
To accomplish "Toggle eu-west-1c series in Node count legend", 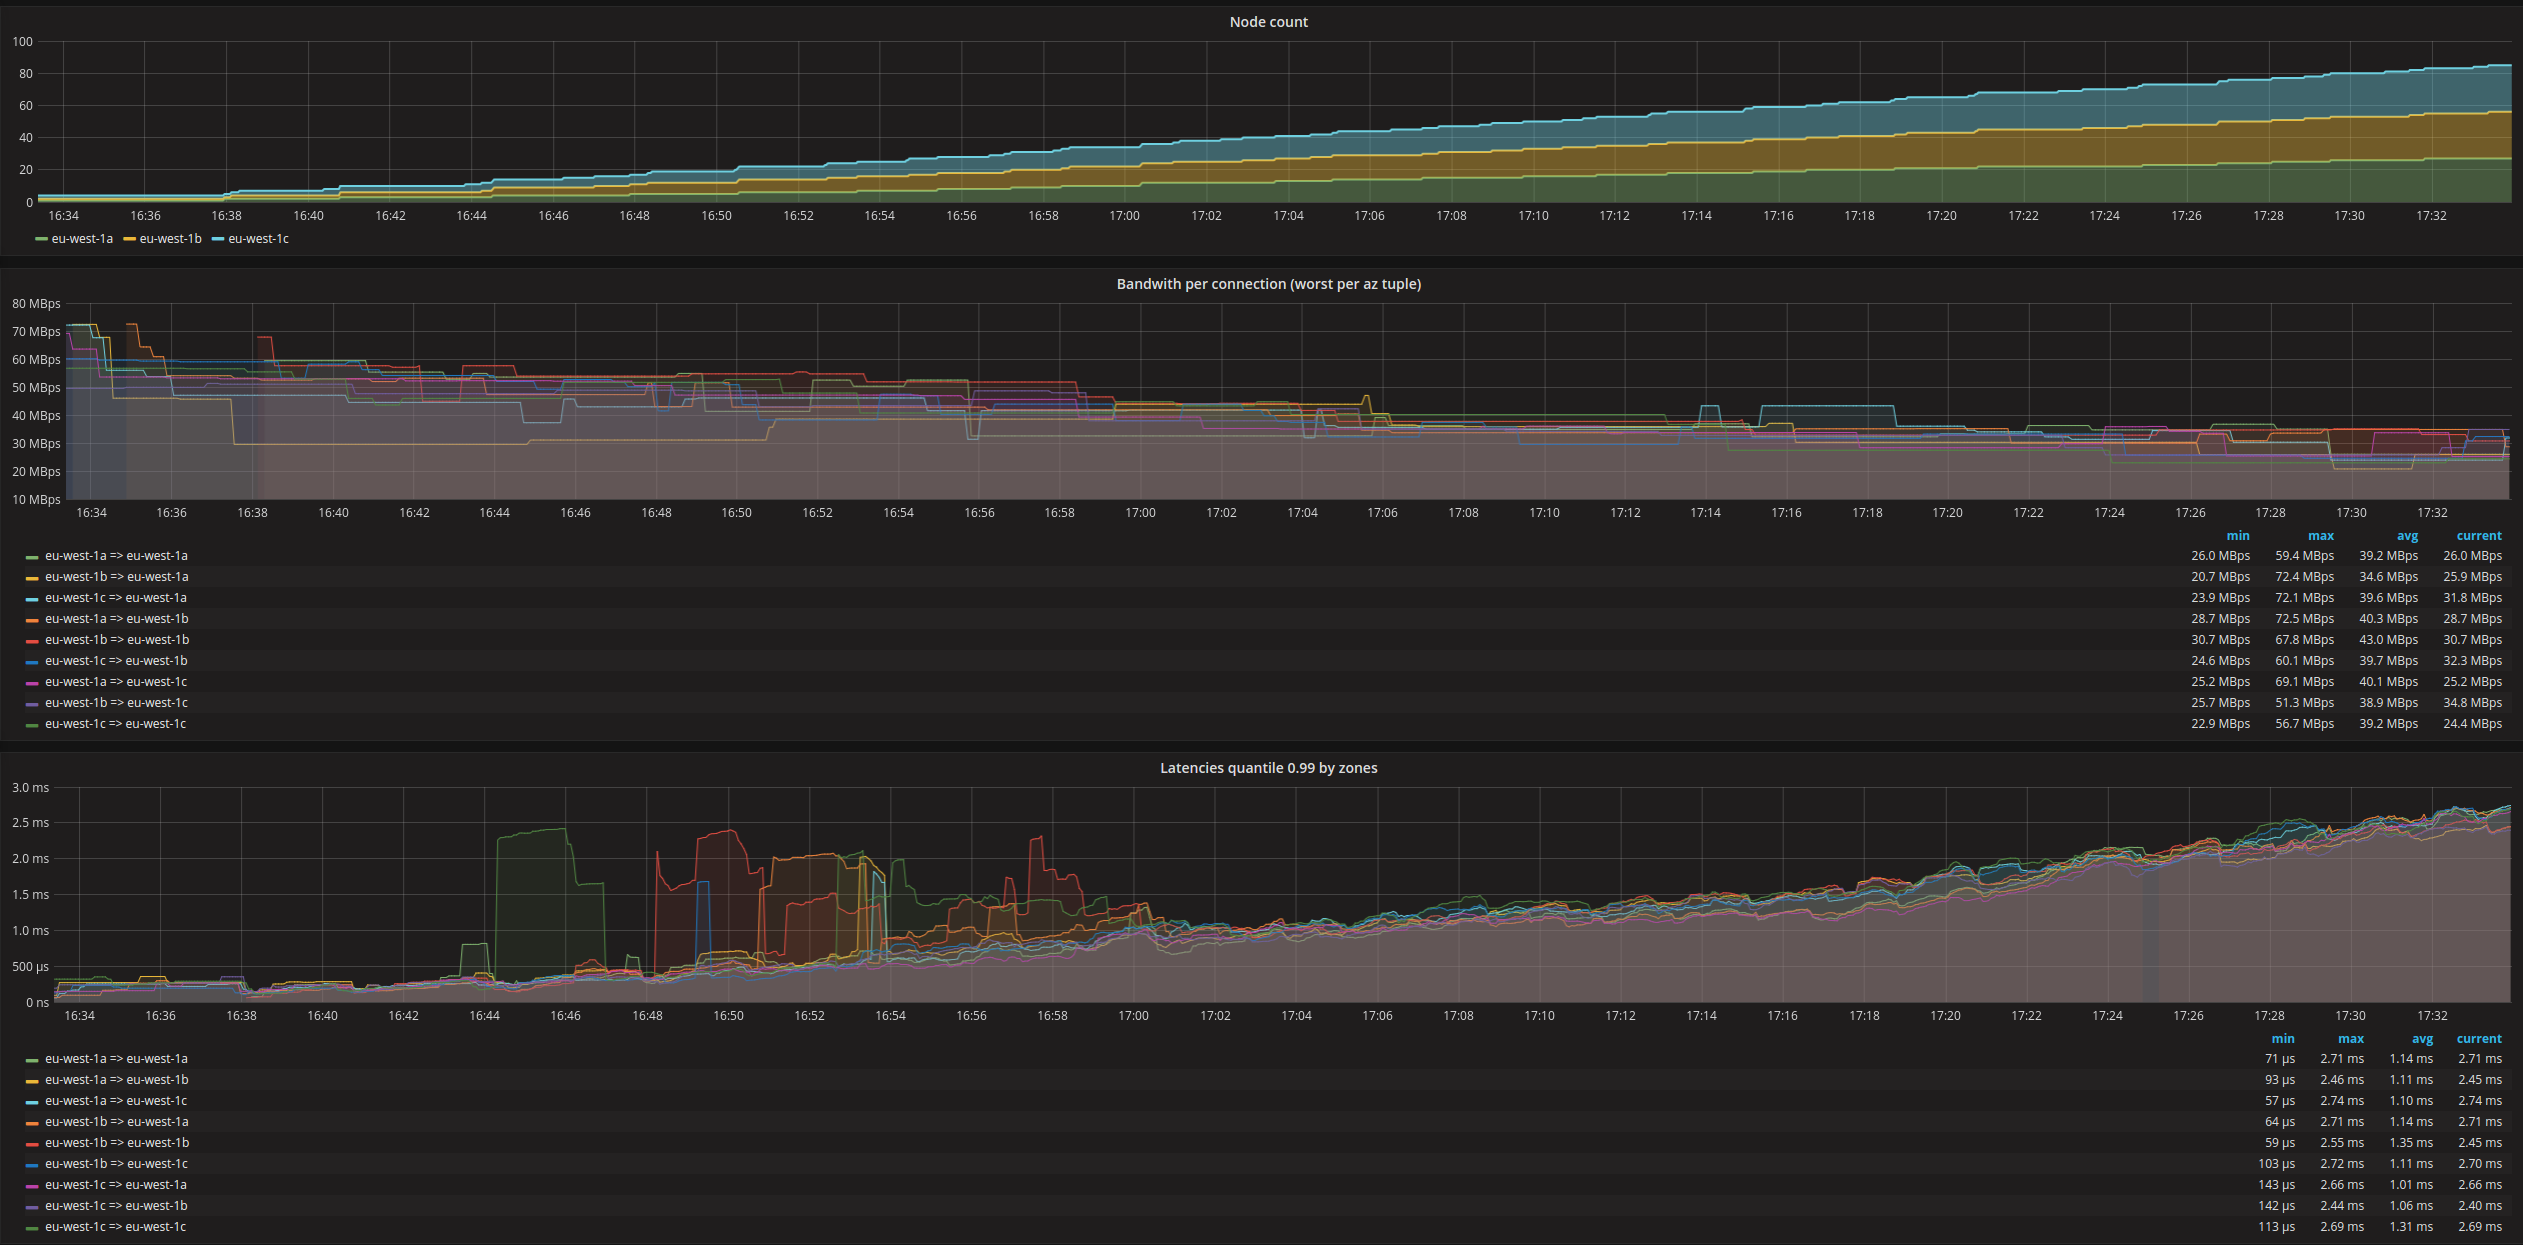I will tap(258, 239).
